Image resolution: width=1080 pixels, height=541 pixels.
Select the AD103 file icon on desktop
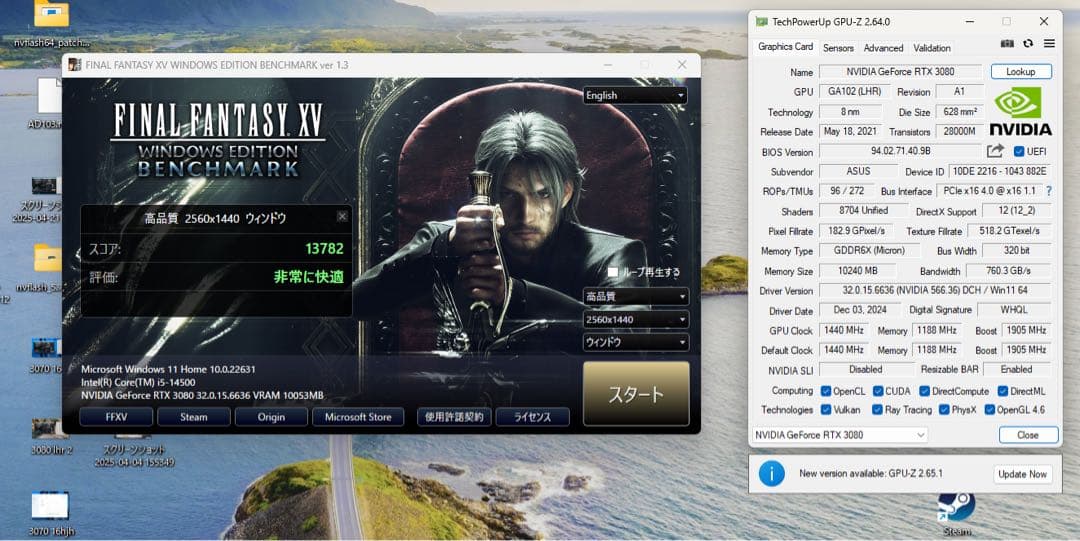tap(48, 103)
